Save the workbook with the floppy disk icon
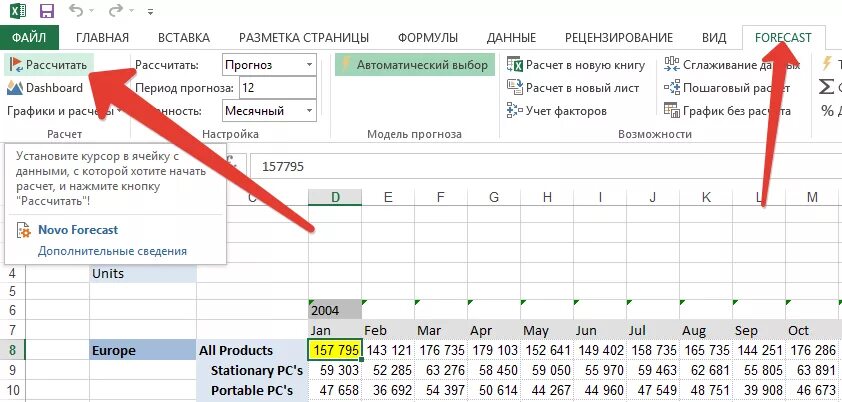Image resolution: width=842 pixels, height=402 pixels. click(47, 11)
